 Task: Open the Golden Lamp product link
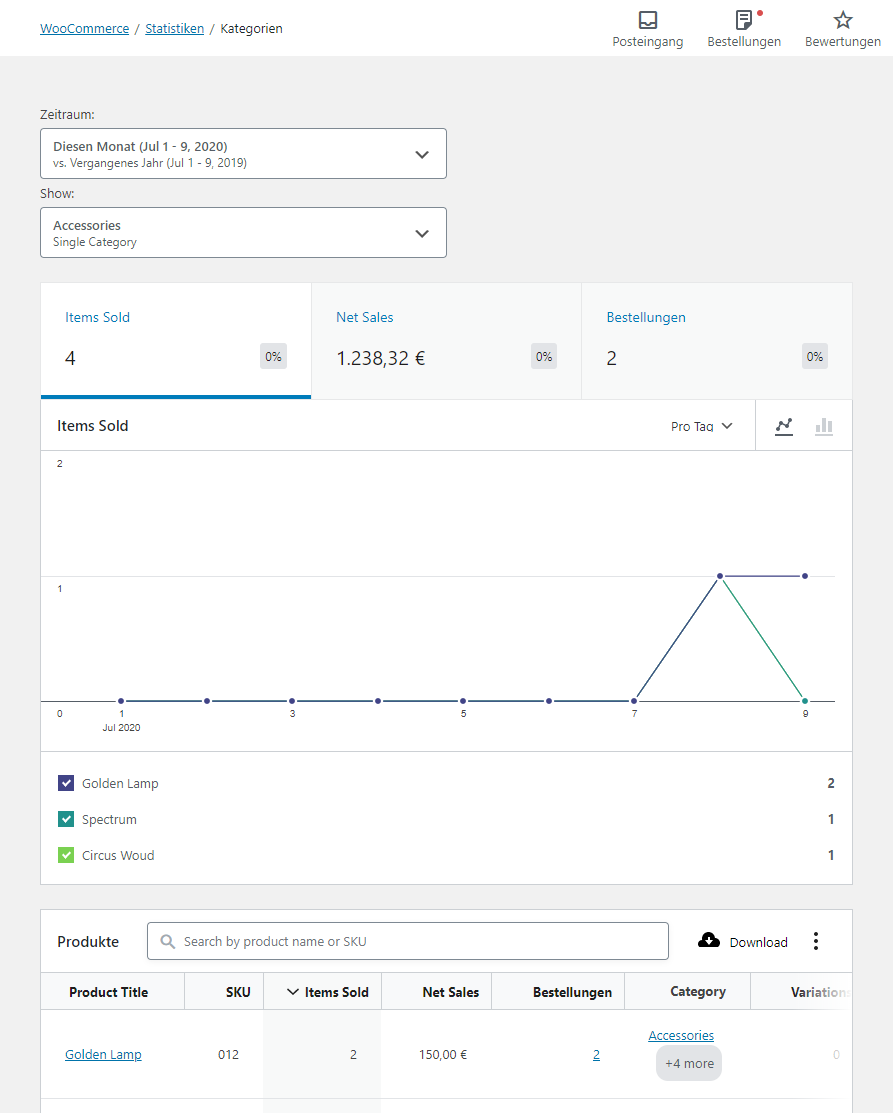[x=103, y=1054]
